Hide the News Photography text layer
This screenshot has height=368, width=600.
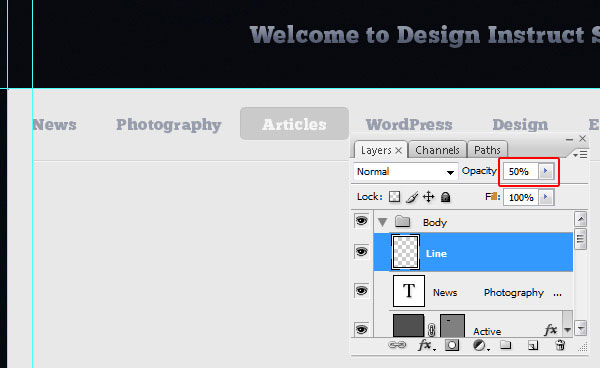coord(362,290)
